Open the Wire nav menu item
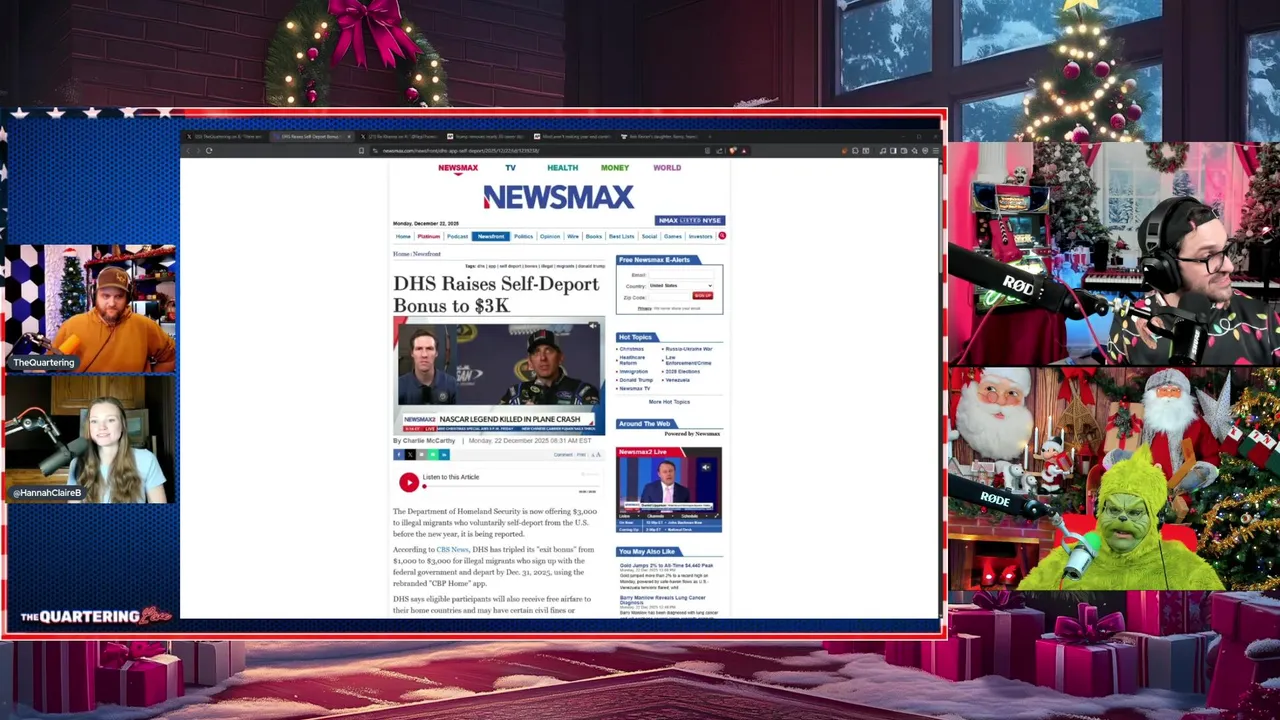Viewport: 1280px width, 720px height. click(x=573, y=236)
